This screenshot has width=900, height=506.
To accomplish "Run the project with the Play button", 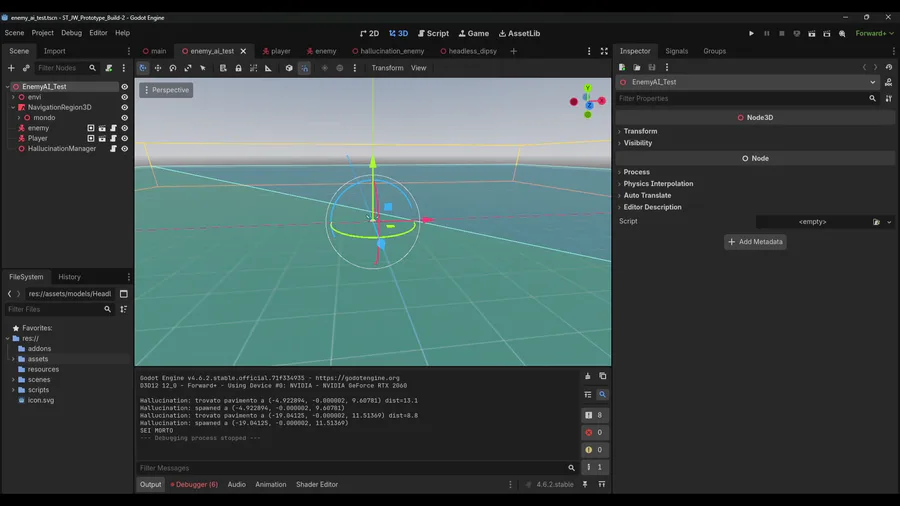I will point(751,33).
